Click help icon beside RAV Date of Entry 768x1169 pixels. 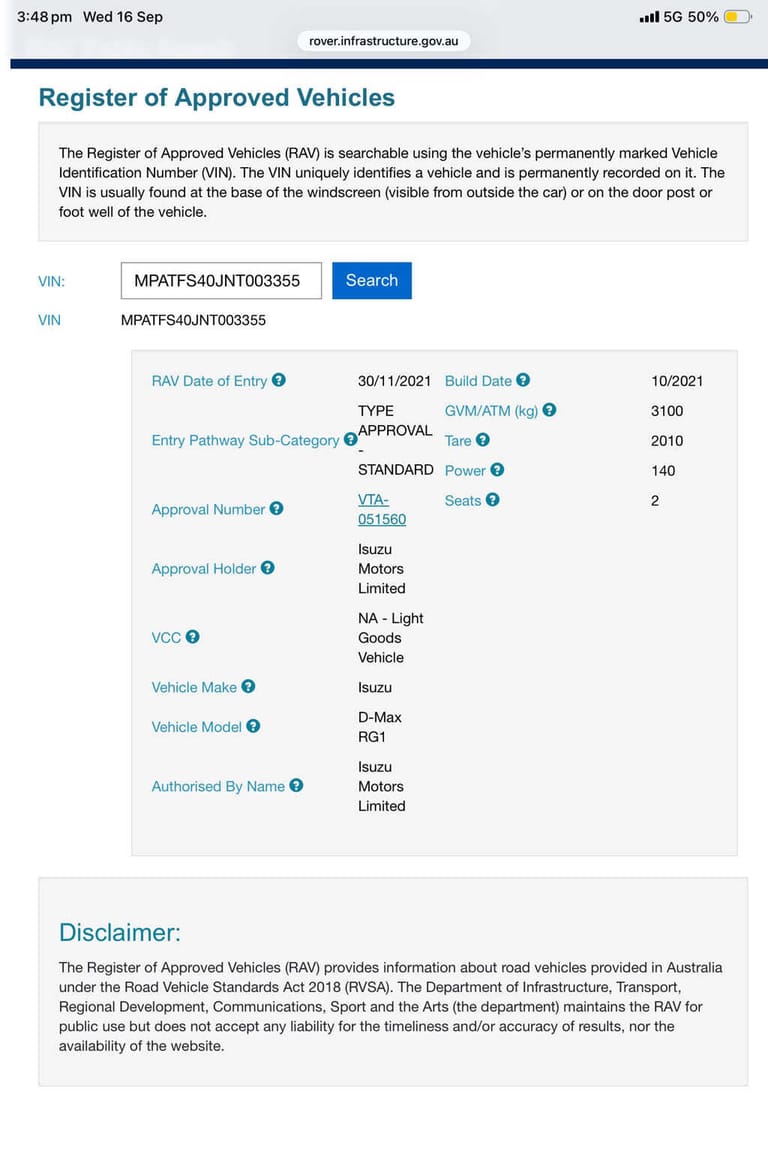pyautogui.click(x=279, y=380)
